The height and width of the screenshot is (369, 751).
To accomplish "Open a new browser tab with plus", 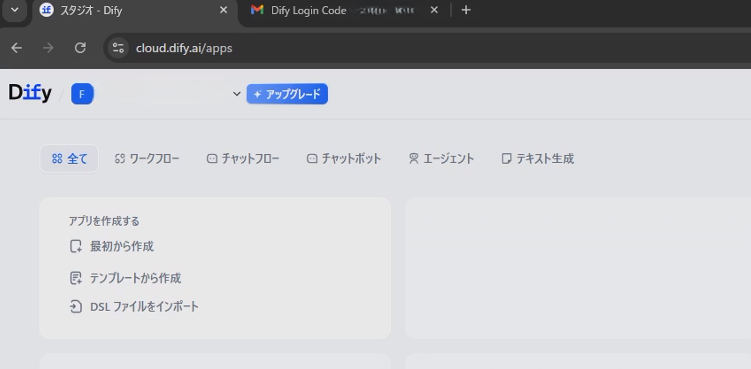I will pos(466,10).
